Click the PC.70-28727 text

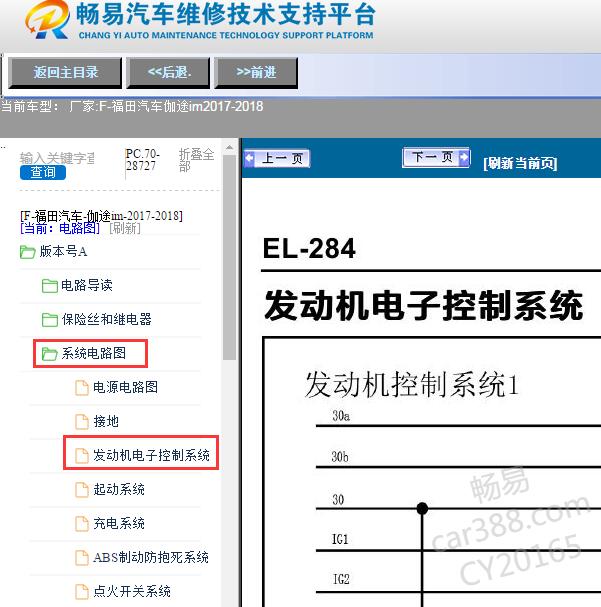(142, 159)
